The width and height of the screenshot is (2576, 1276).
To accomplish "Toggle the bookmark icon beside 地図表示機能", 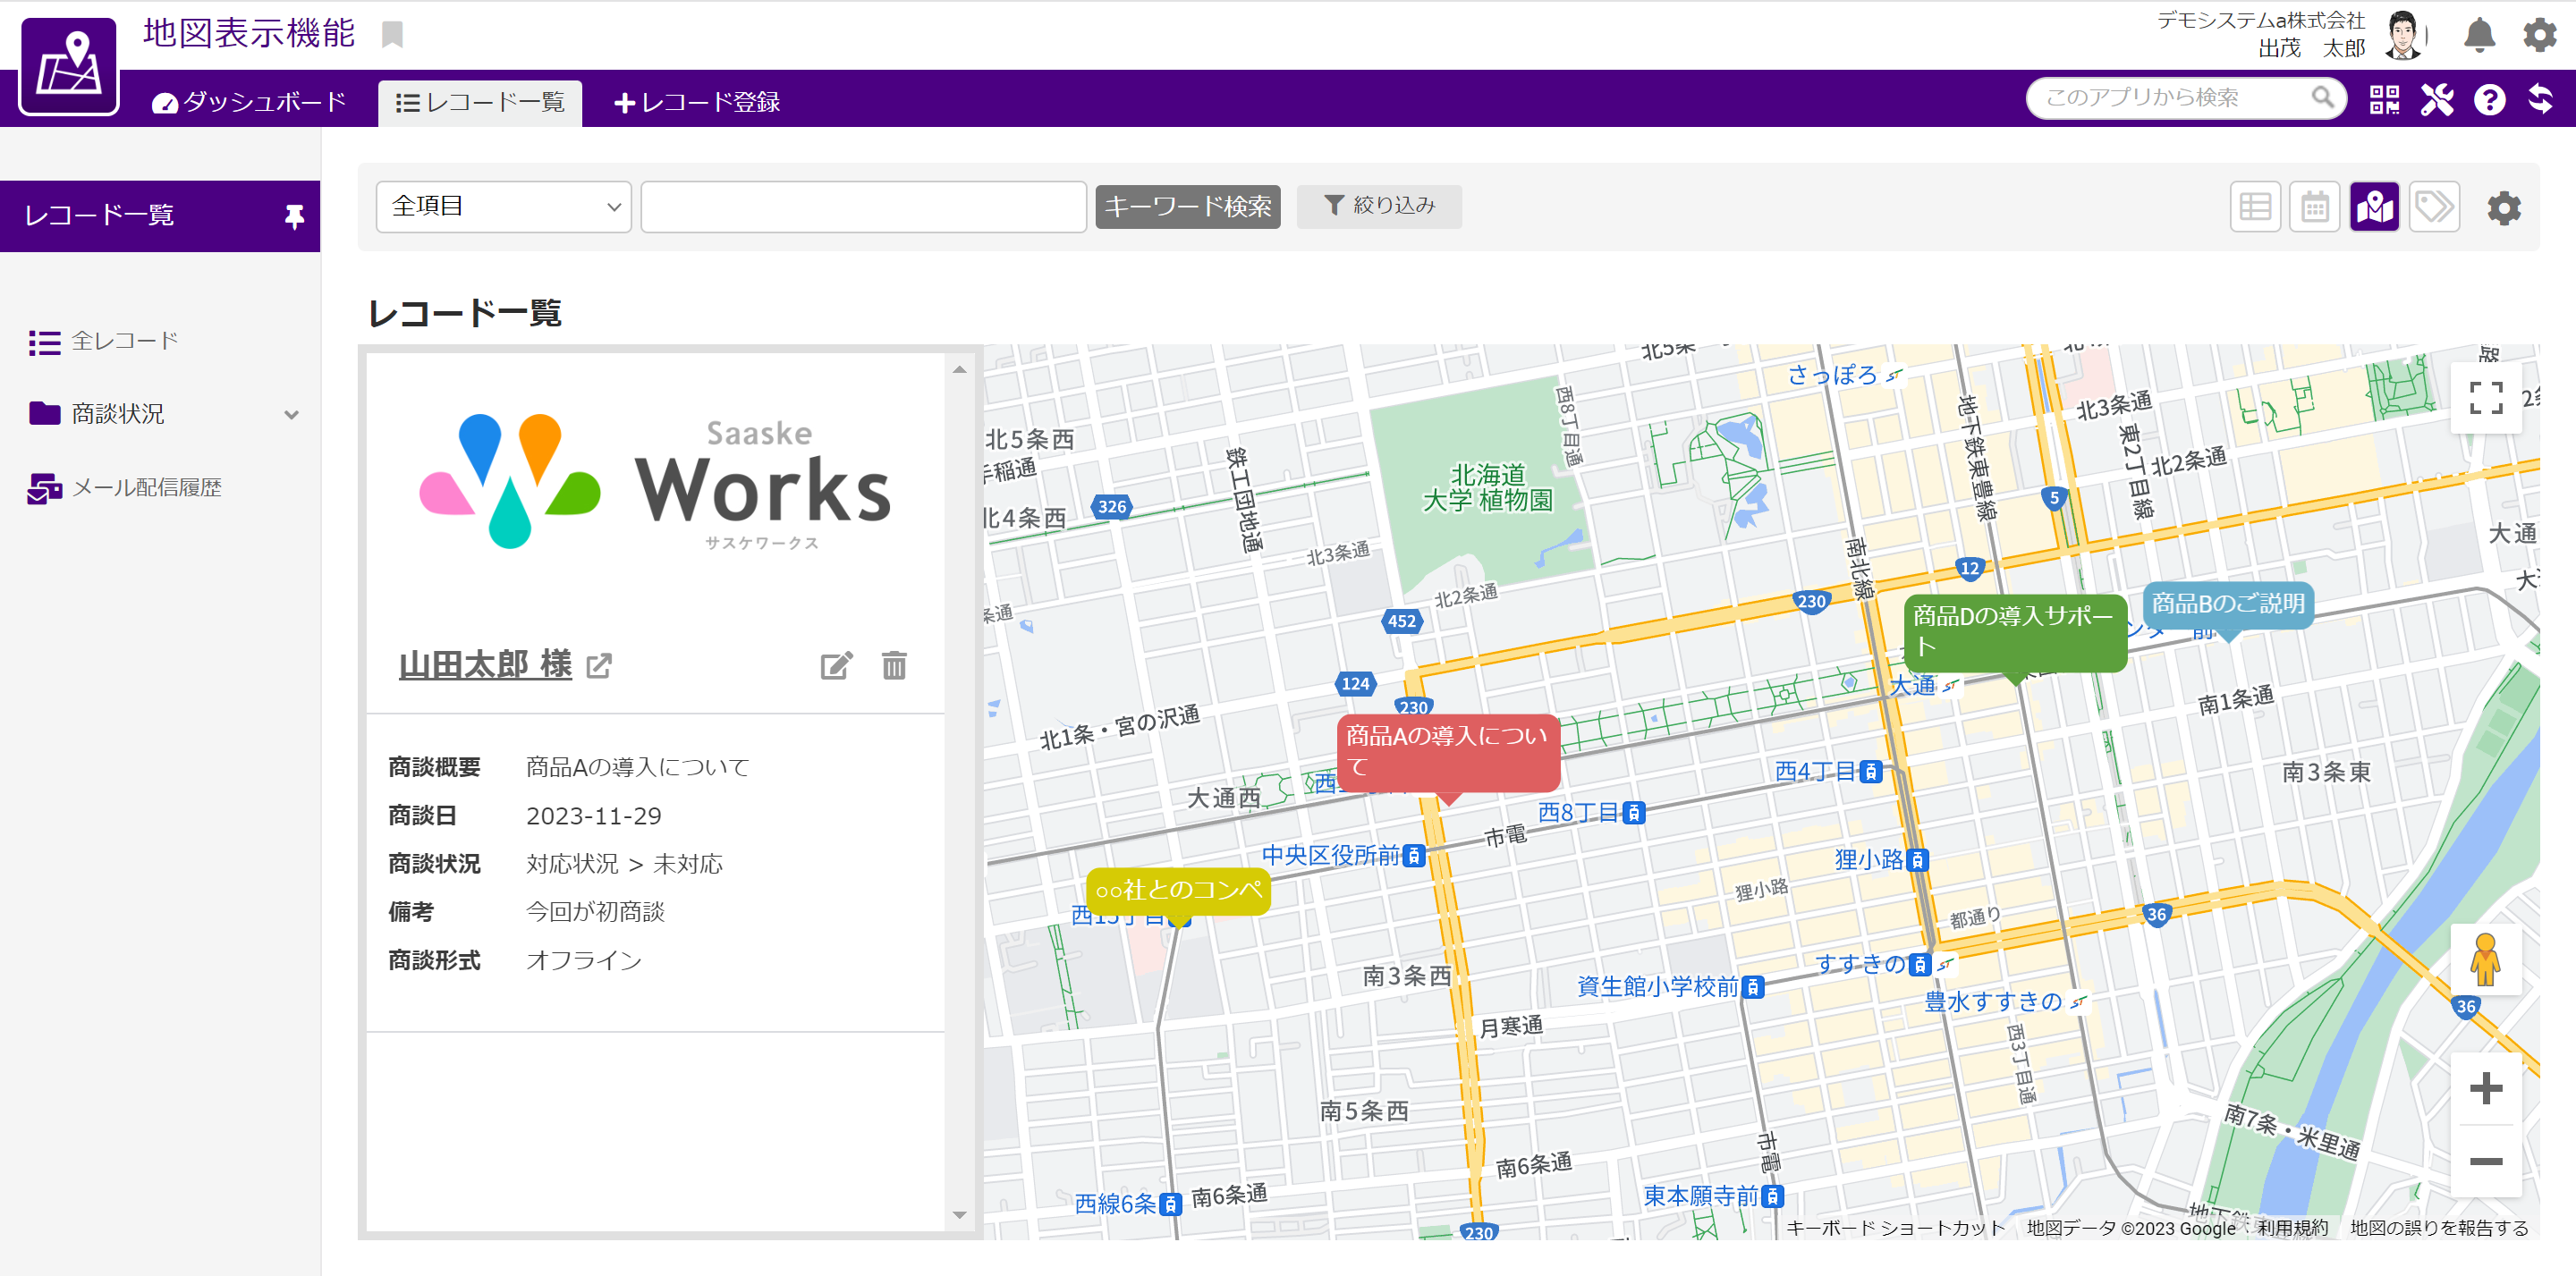I will [x=392, y=34].
